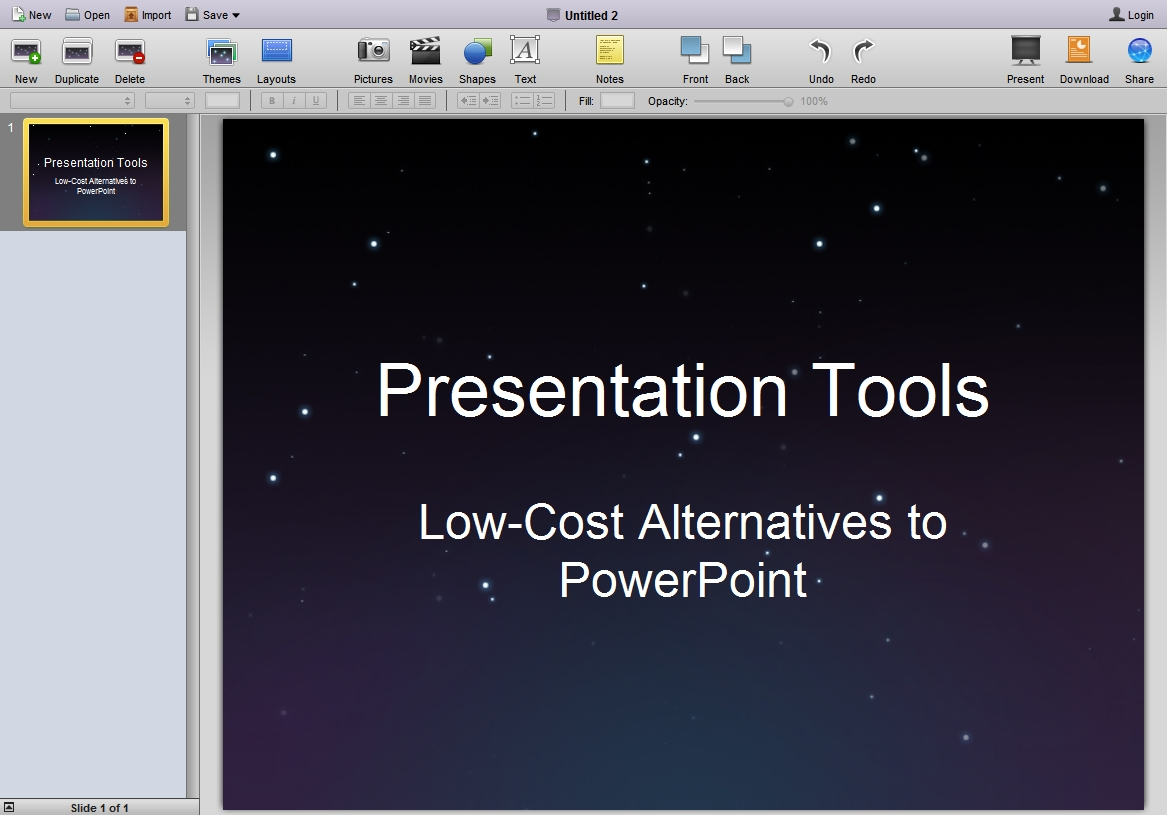
Task: Center-align the text
Action: pos(381,100)
